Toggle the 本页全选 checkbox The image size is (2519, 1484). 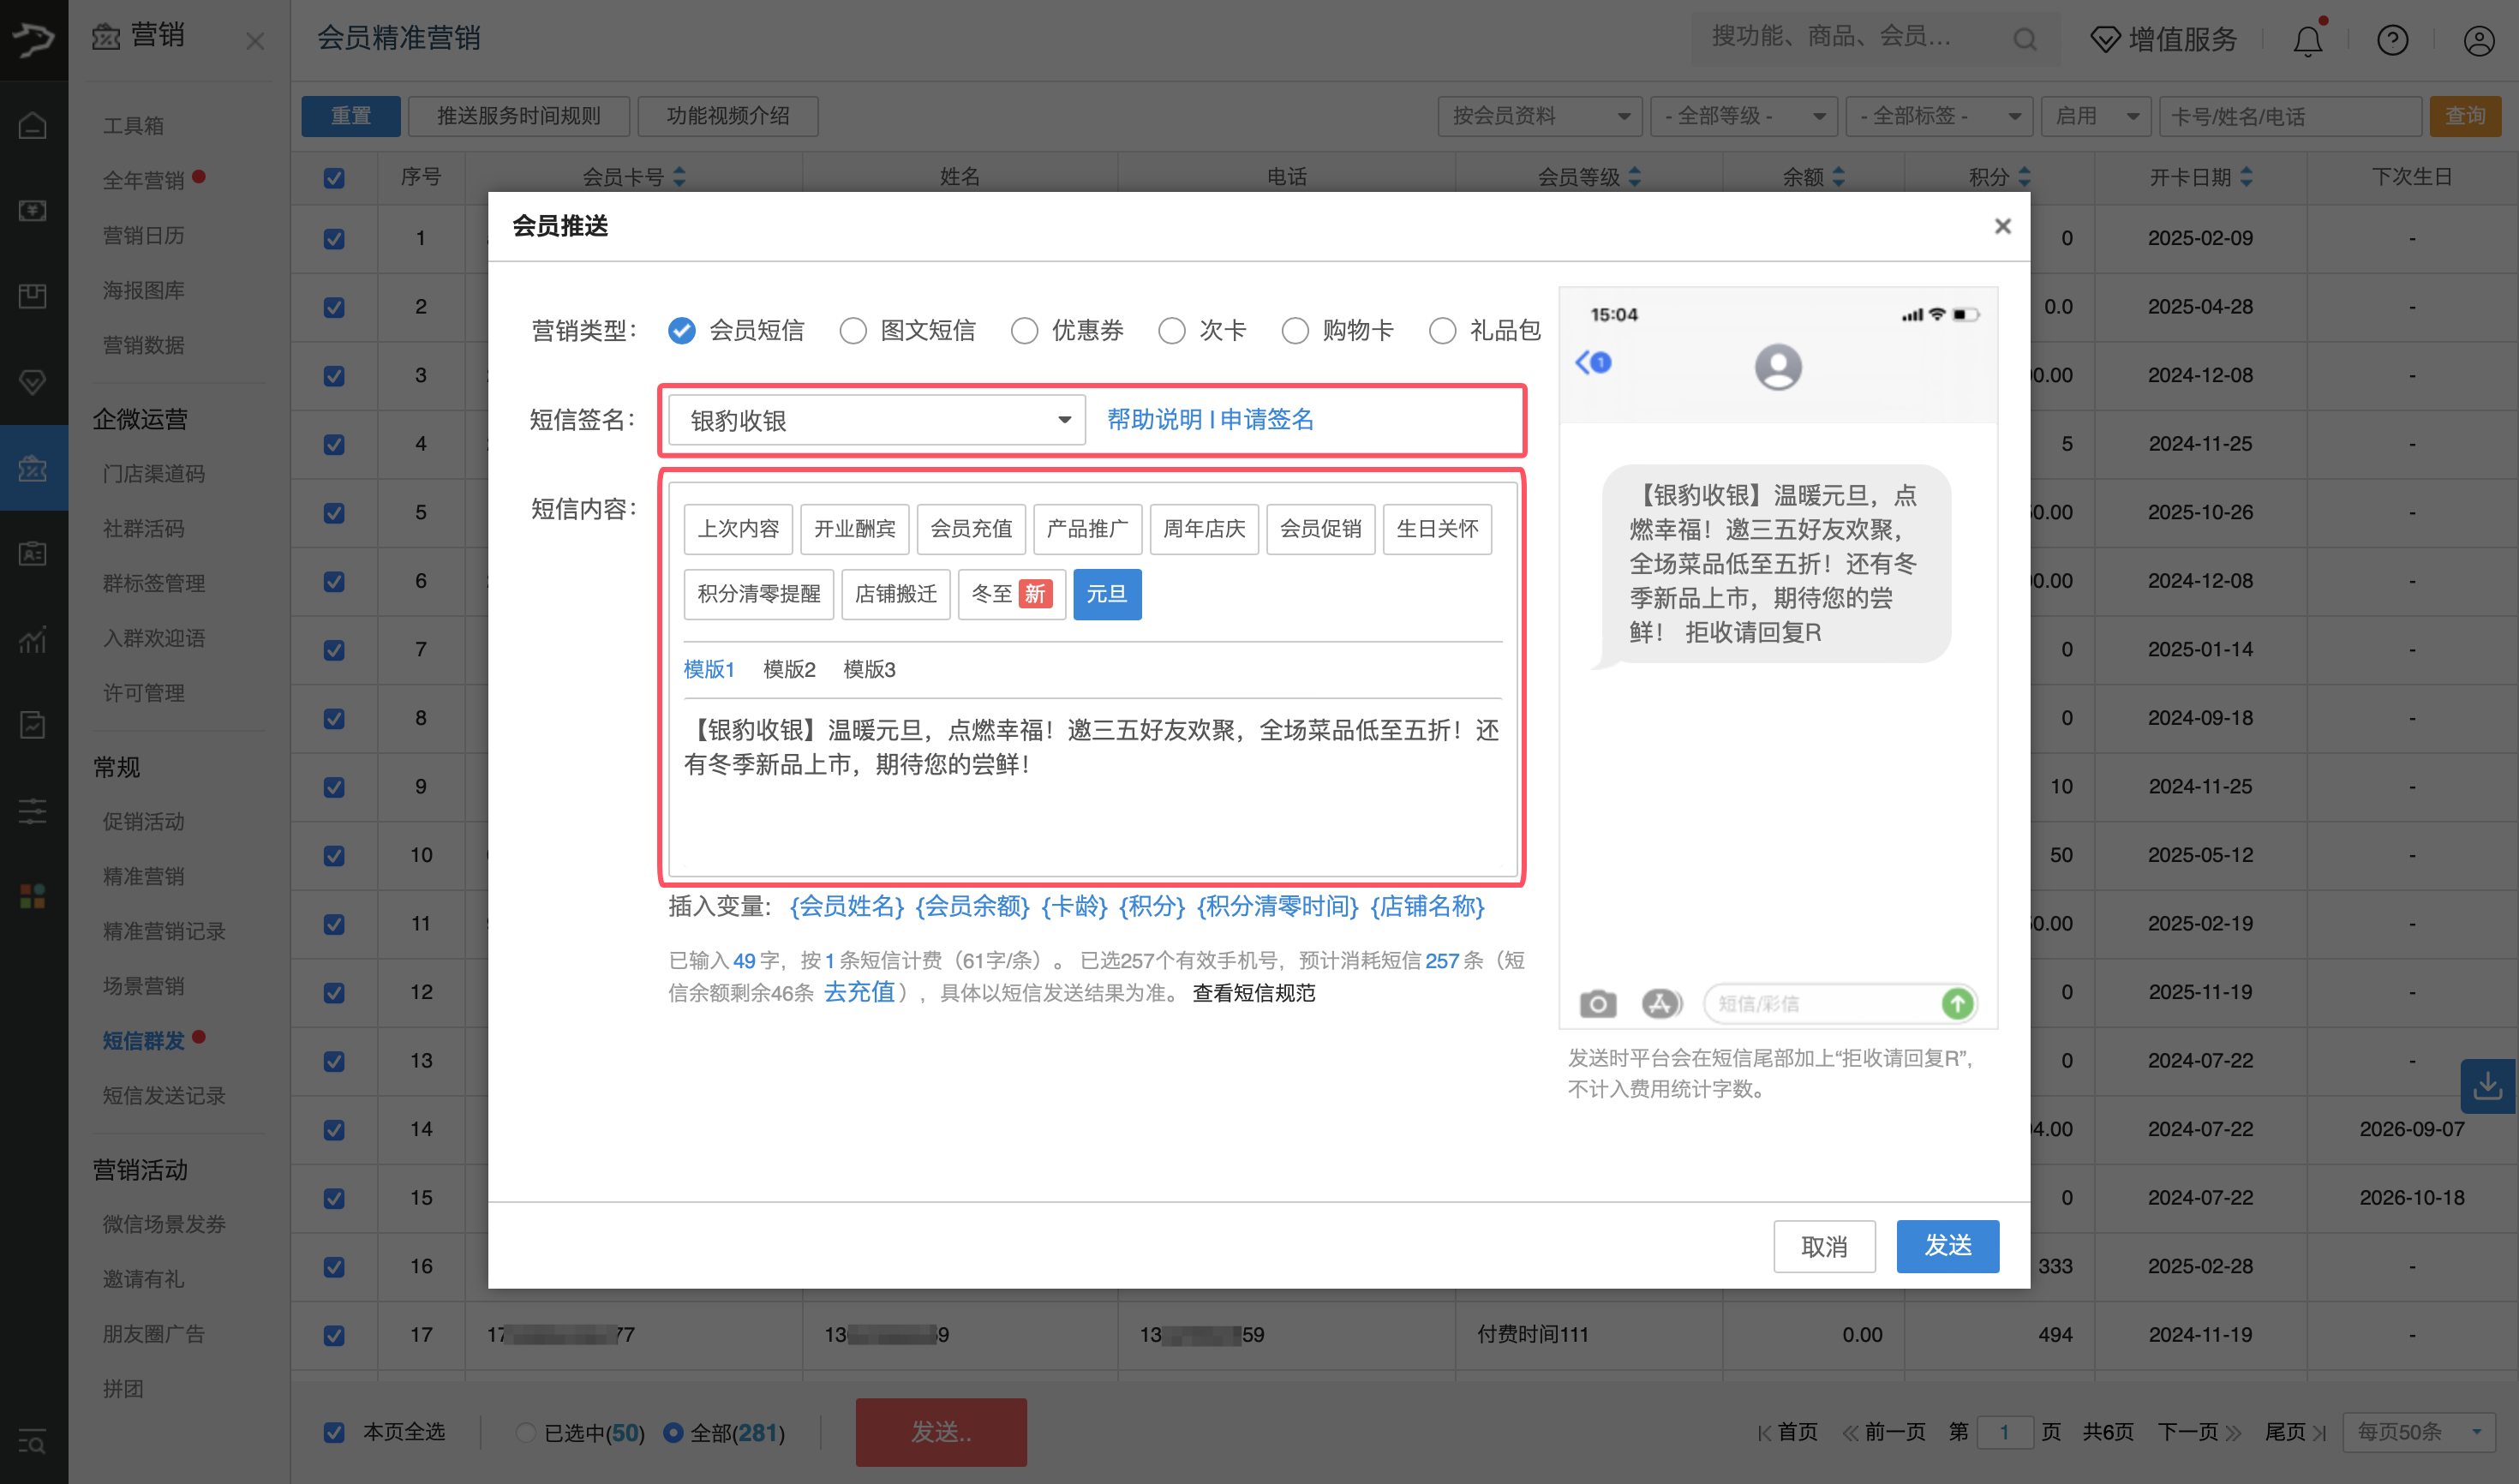[x=333, y=1432]
